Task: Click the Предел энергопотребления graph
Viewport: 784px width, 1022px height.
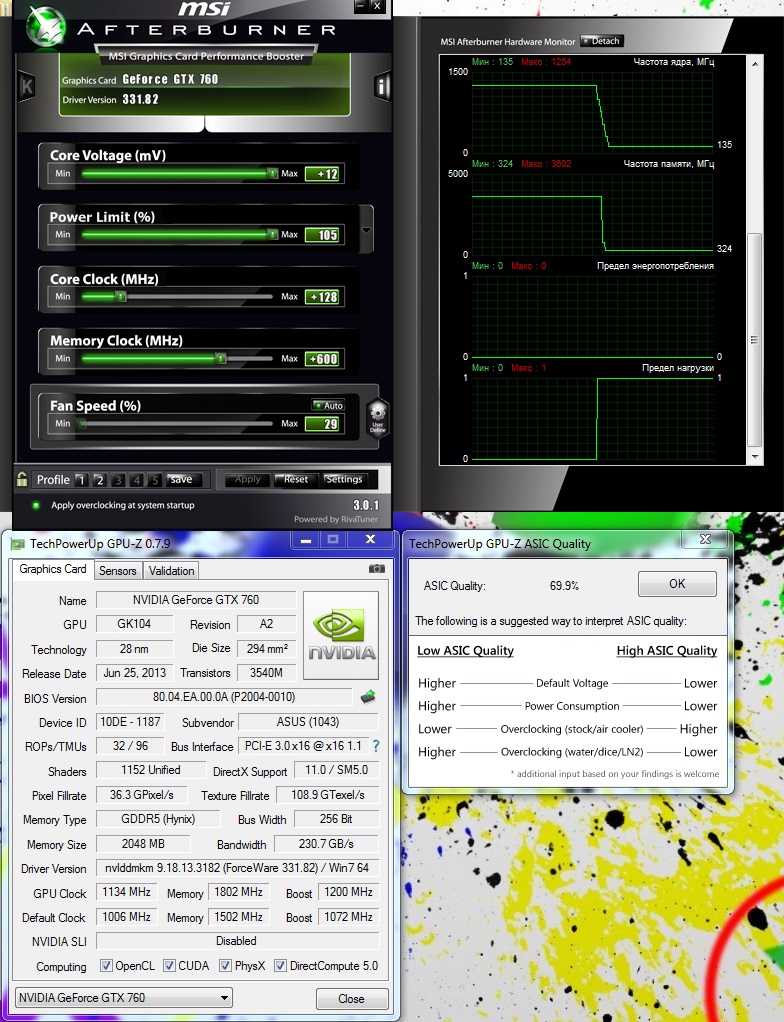Action: (x=592, y=316)
